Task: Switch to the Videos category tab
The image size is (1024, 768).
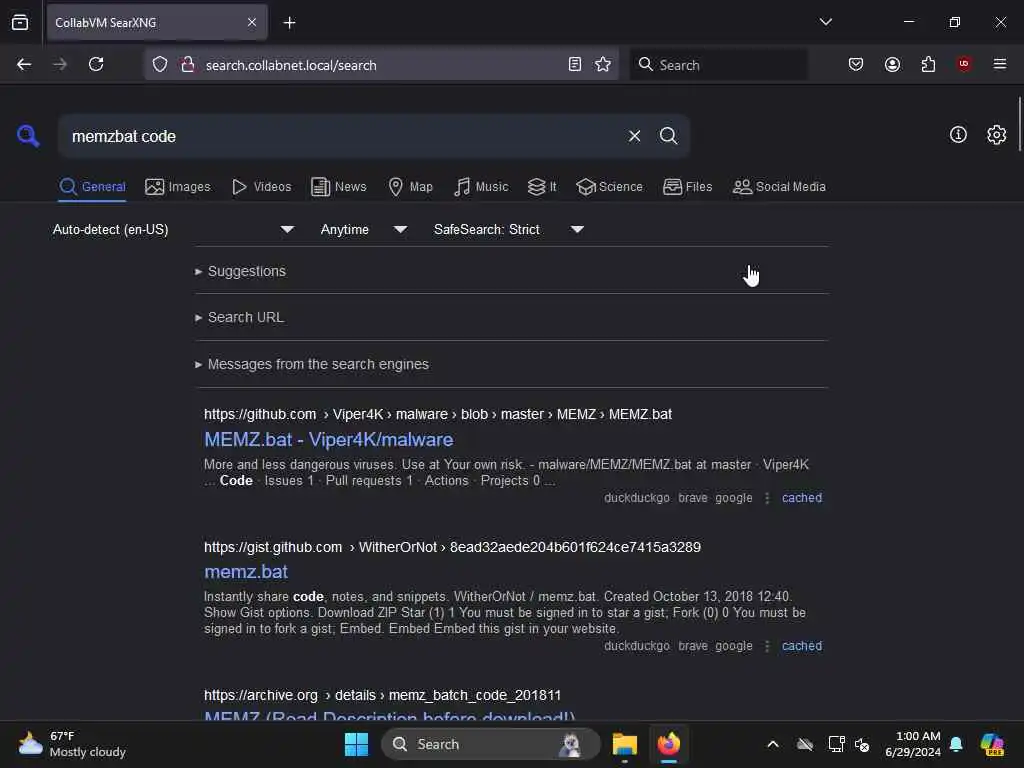Action: click(261, 187)
